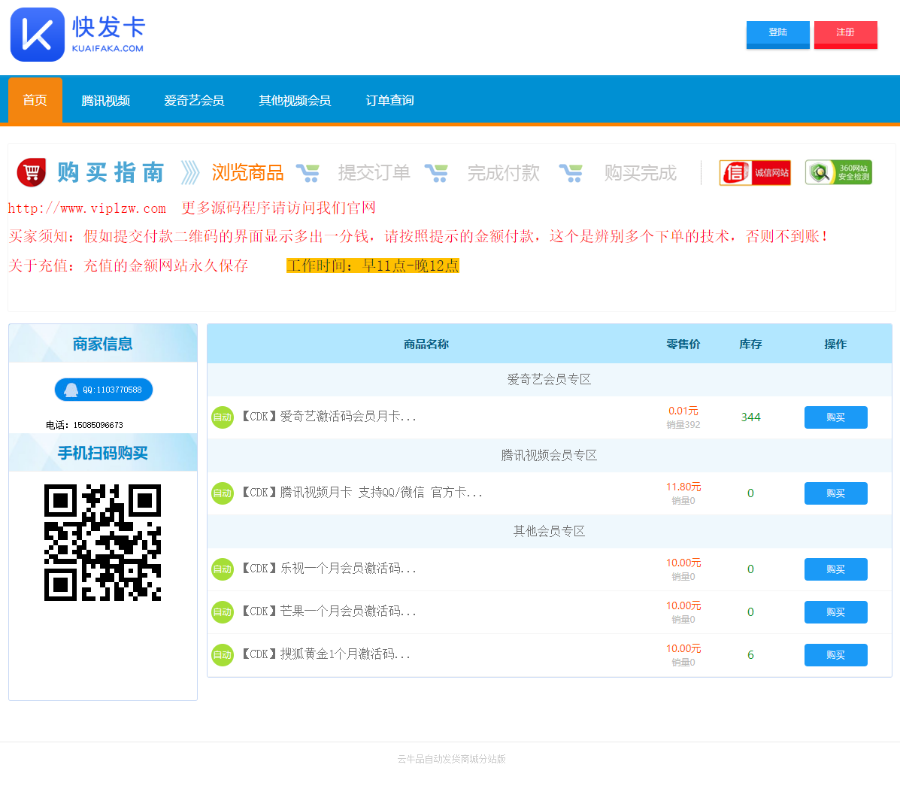This screenshot has width=900, height=801.
Task: Click the 自动 icon beside 腾讯视频月卡
Action: (222, 492)
